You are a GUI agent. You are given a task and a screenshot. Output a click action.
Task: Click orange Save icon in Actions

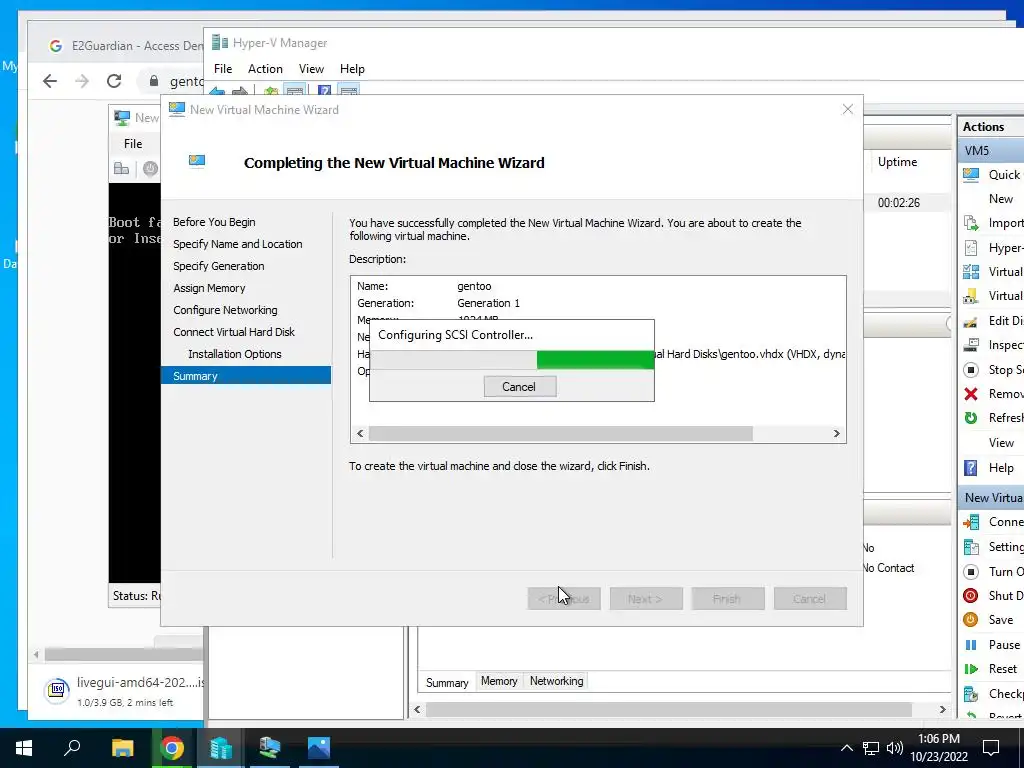point(971,620)
